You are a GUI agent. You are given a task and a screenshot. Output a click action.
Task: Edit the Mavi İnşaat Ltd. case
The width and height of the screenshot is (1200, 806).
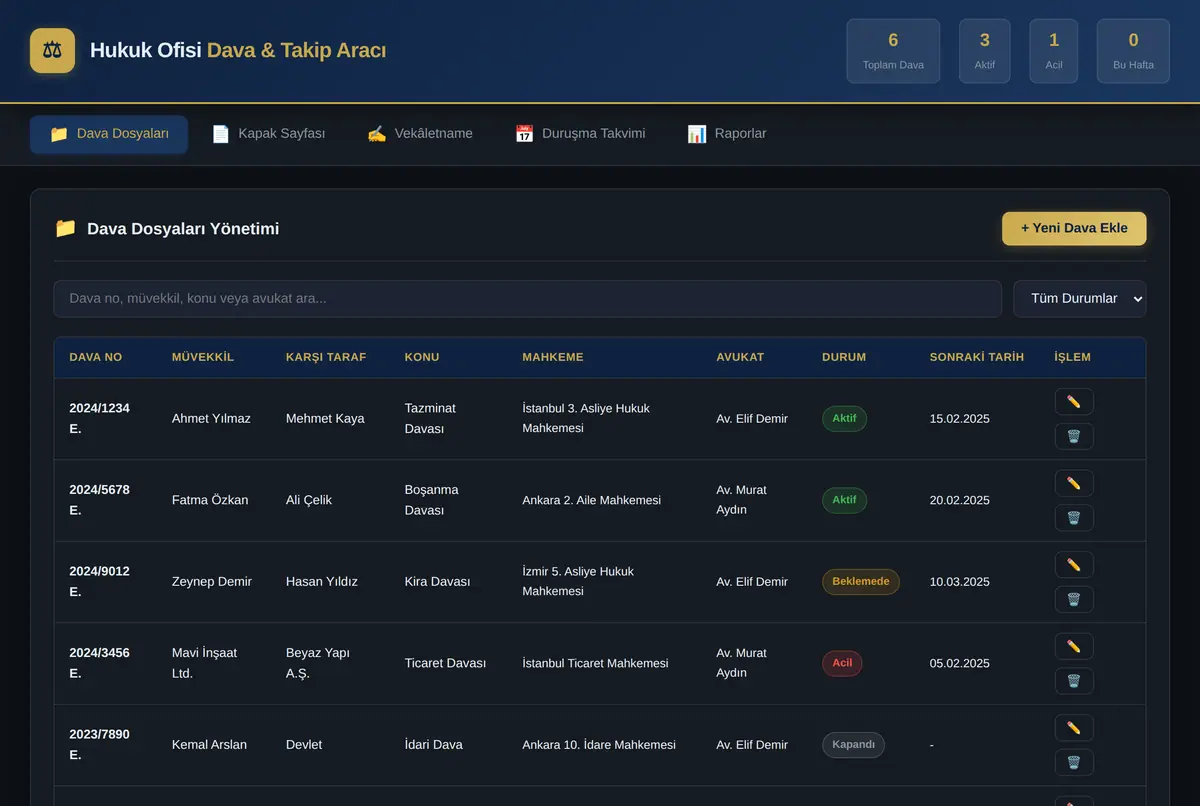(1074, 646)
